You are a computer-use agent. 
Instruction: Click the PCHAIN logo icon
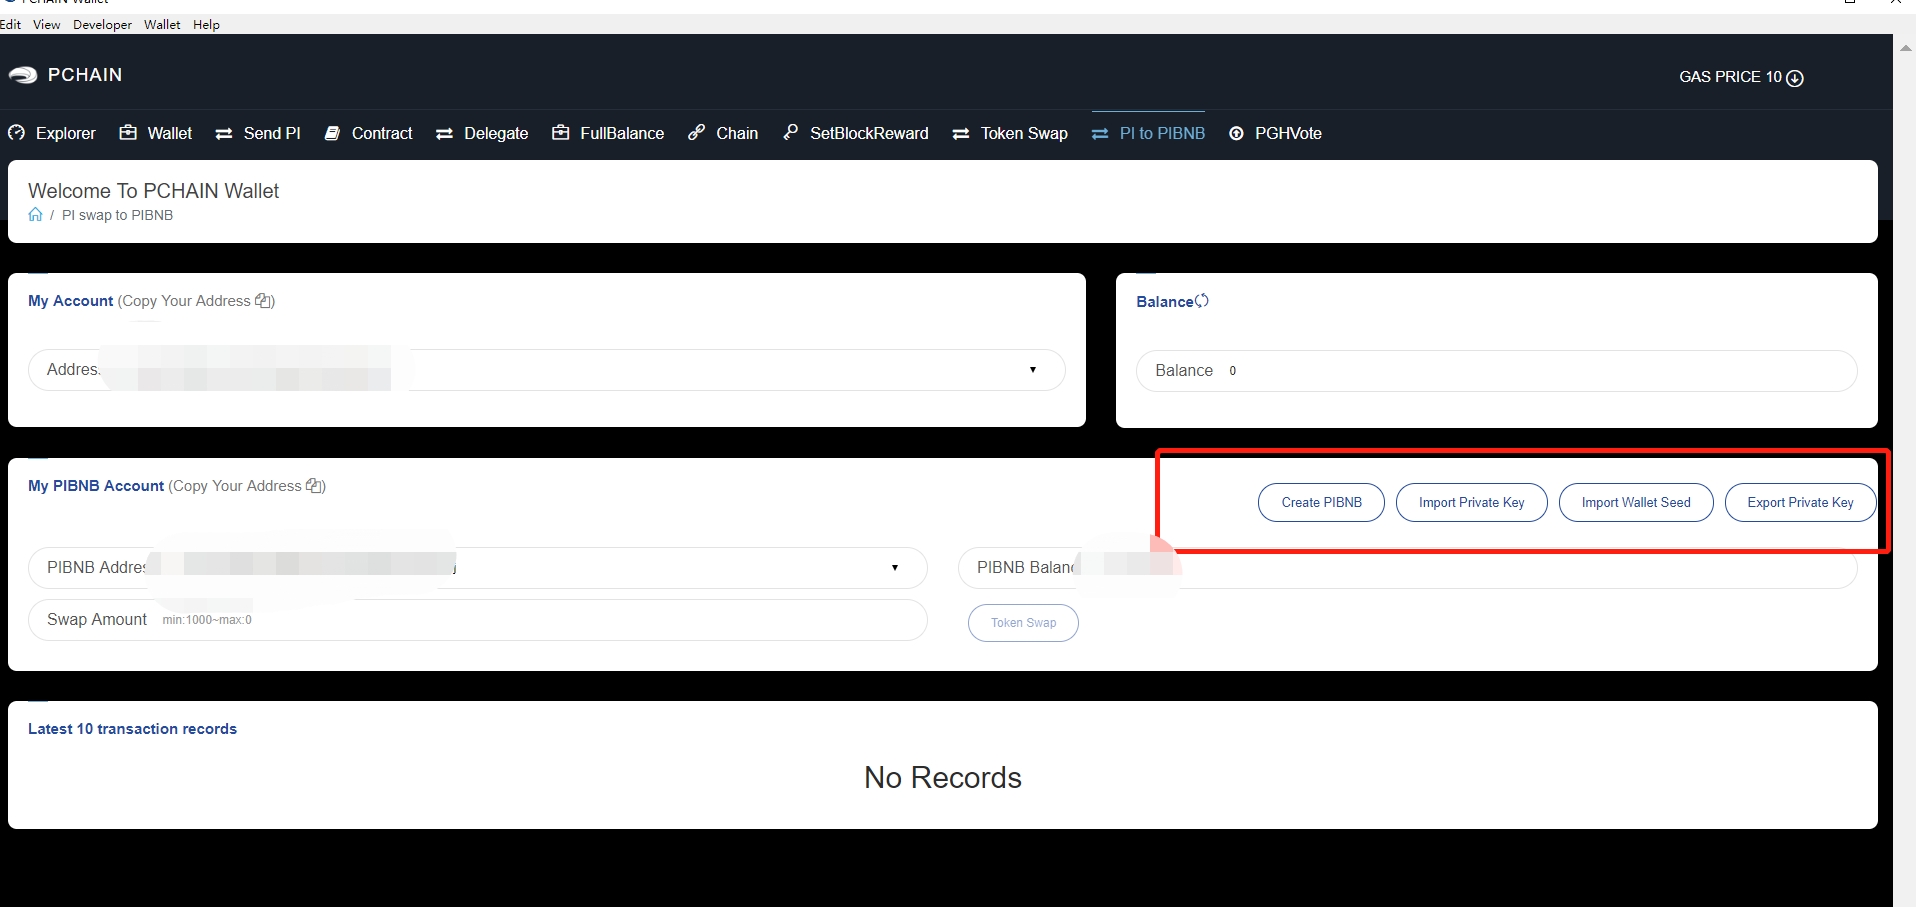click(x=23, y=75)
